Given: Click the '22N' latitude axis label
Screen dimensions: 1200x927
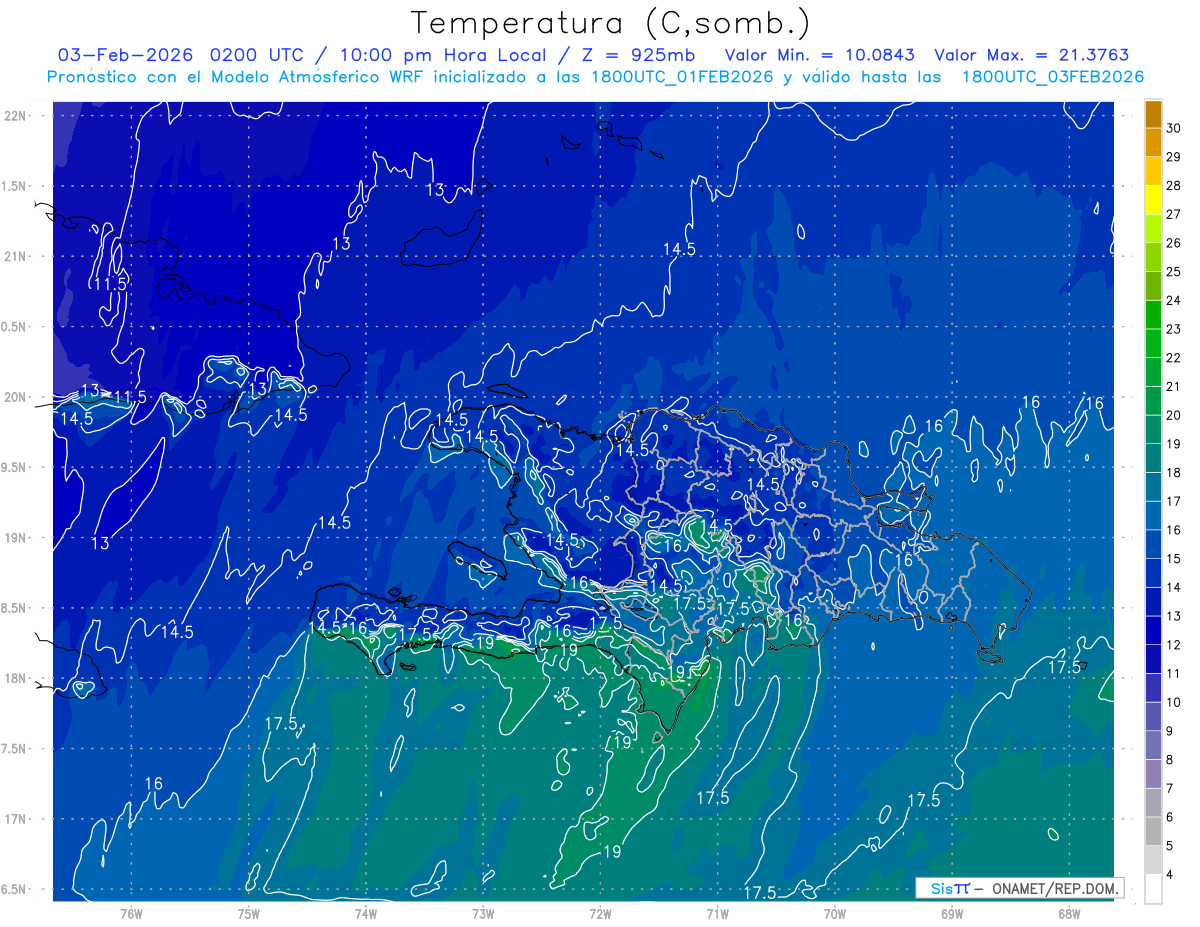Looking at the screenshot, I should (16, 116).
